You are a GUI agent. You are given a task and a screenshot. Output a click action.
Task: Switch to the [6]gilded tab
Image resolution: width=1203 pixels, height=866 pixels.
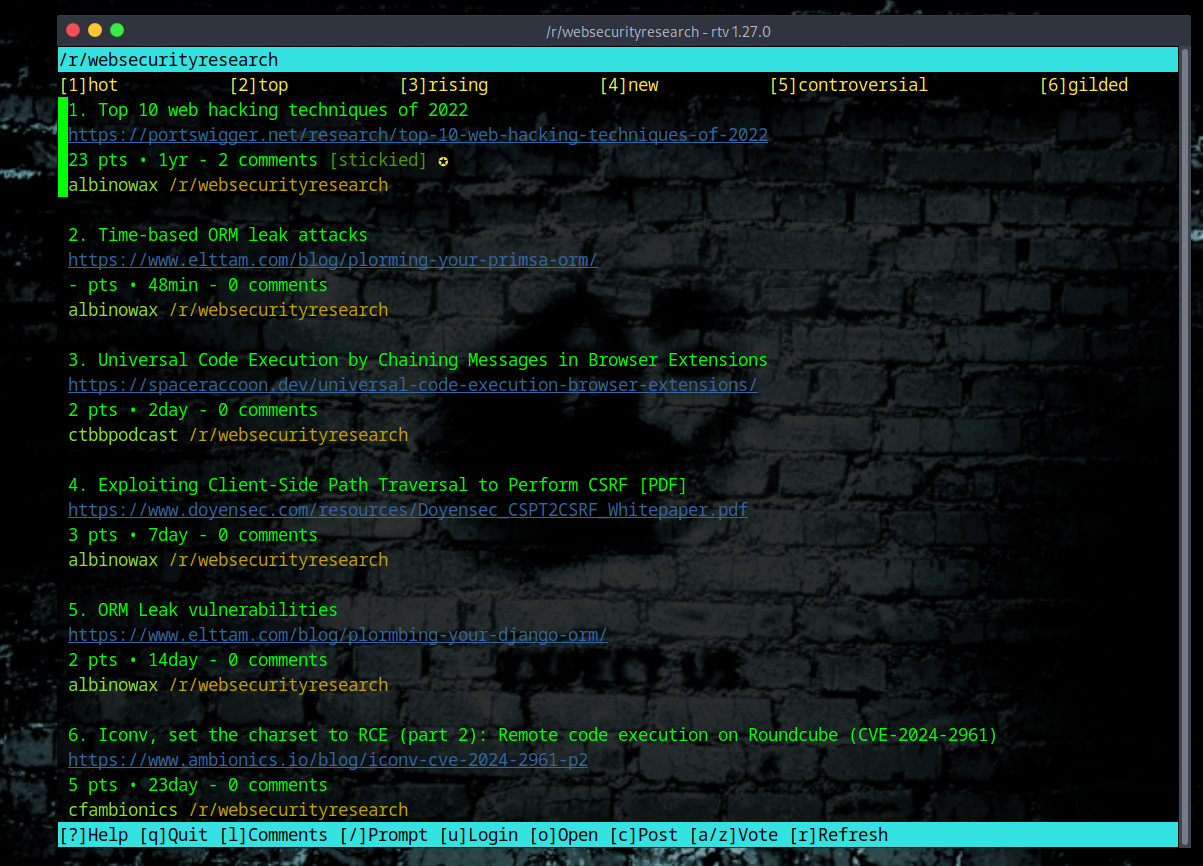point(1084,85)
